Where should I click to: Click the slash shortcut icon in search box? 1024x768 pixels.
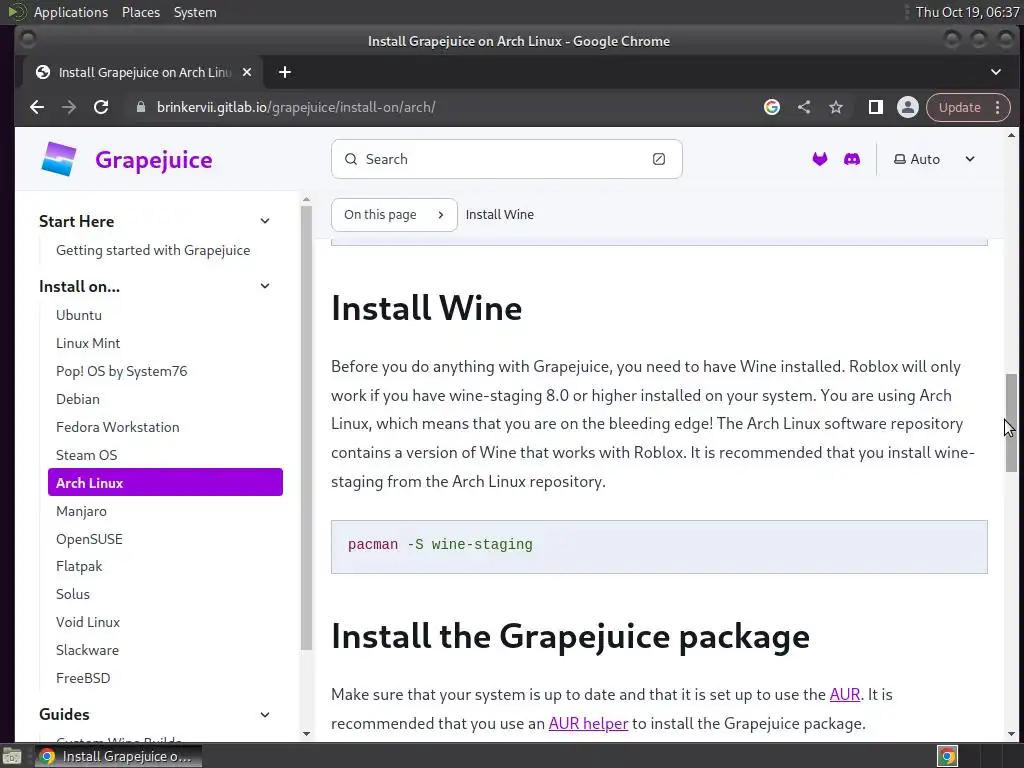pos(659,159)
